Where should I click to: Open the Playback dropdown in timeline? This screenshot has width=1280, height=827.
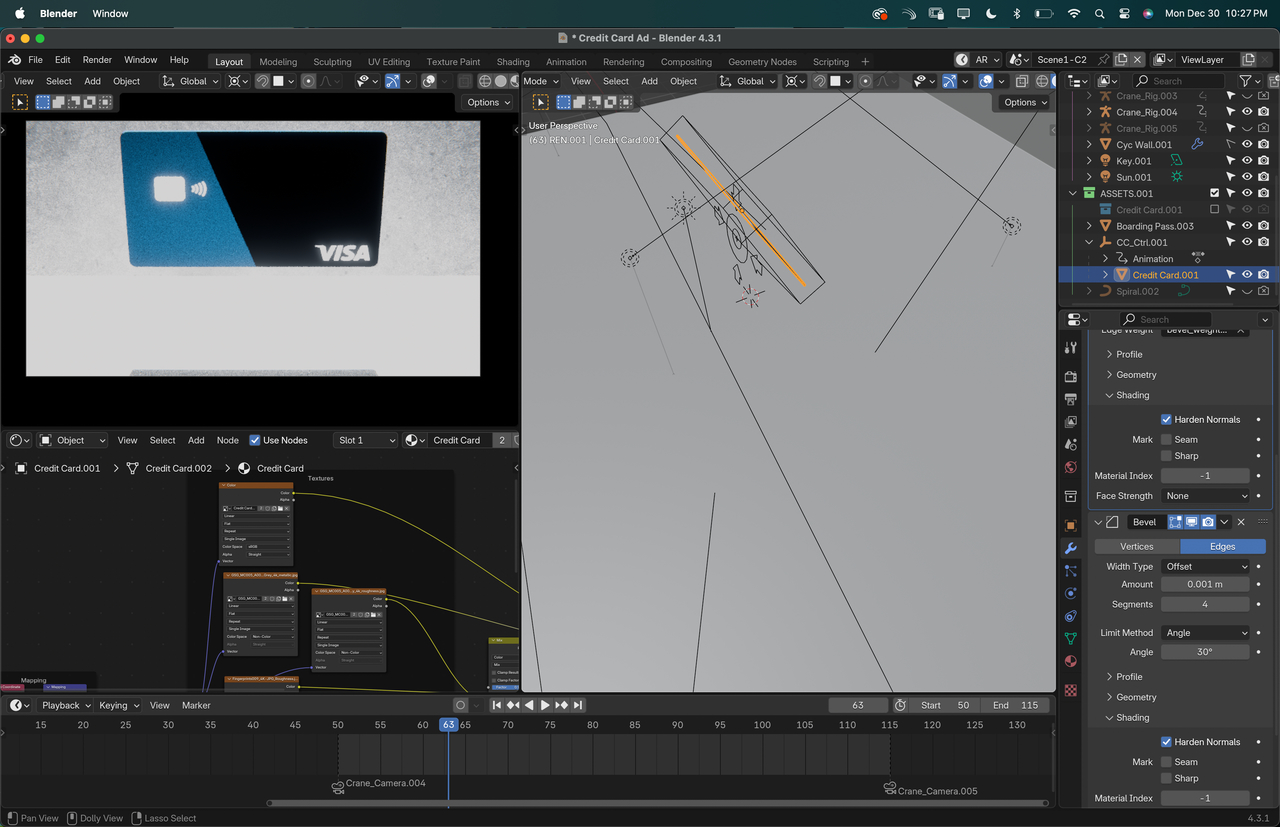tap(66, 705)
